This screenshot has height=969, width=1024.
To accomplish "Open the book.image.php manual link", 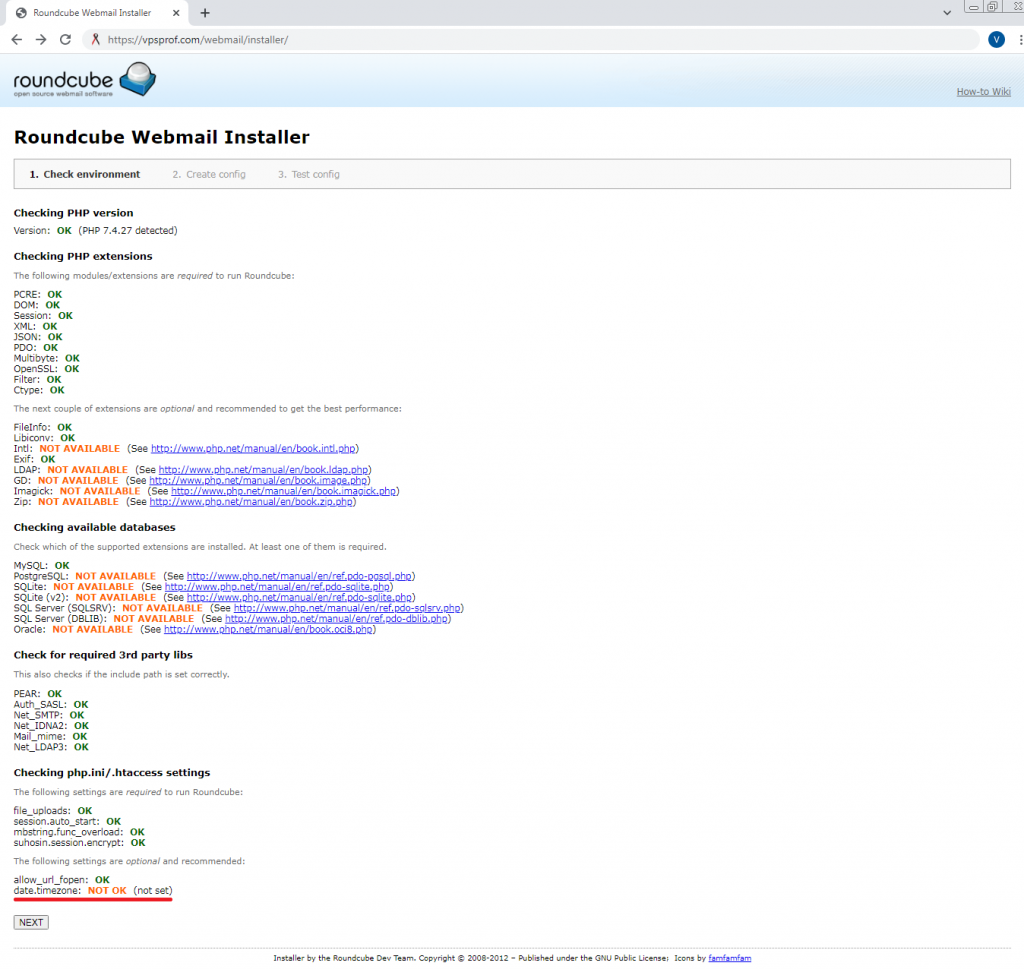I will click(x=258, y=481).
